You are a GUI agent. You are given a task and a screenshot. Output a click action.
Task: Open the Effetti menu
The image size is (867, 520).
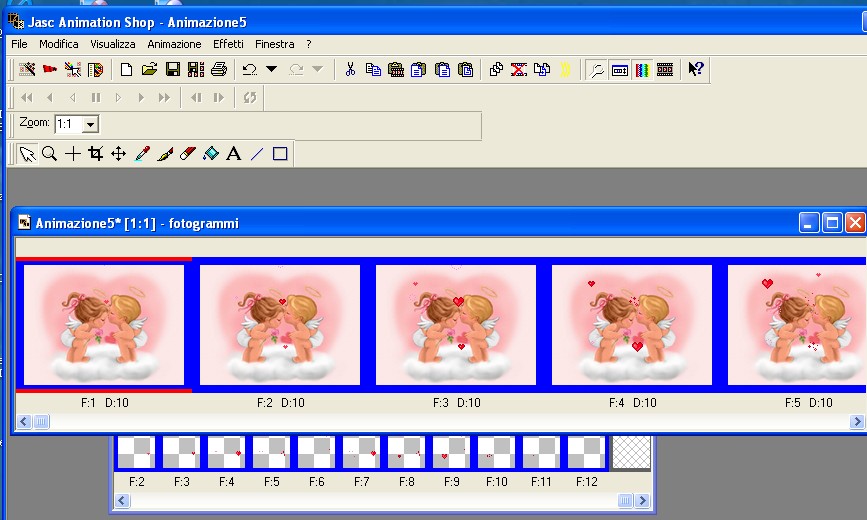(x=228, y=44)
